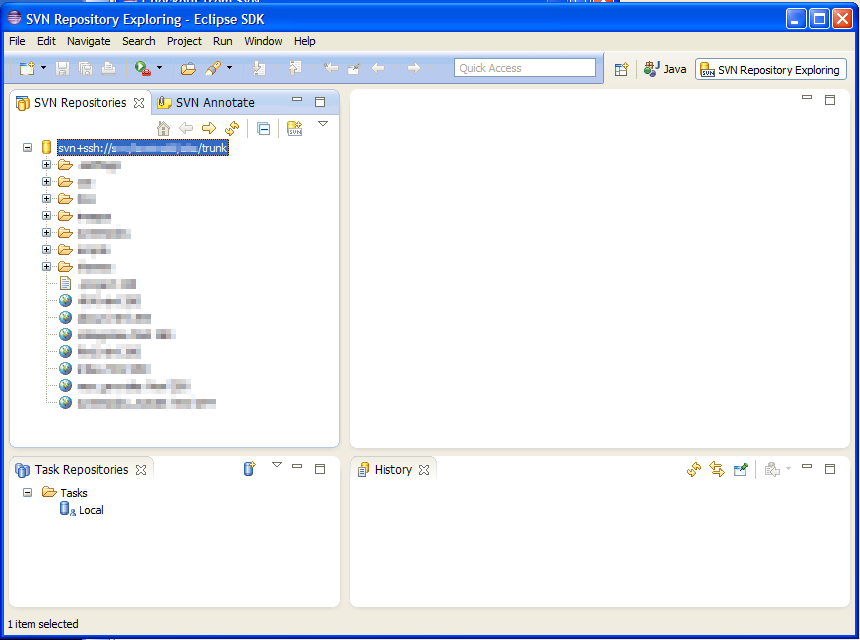Open the New wizard dropdown arrow
860x640 pixels.
[42, 68]
